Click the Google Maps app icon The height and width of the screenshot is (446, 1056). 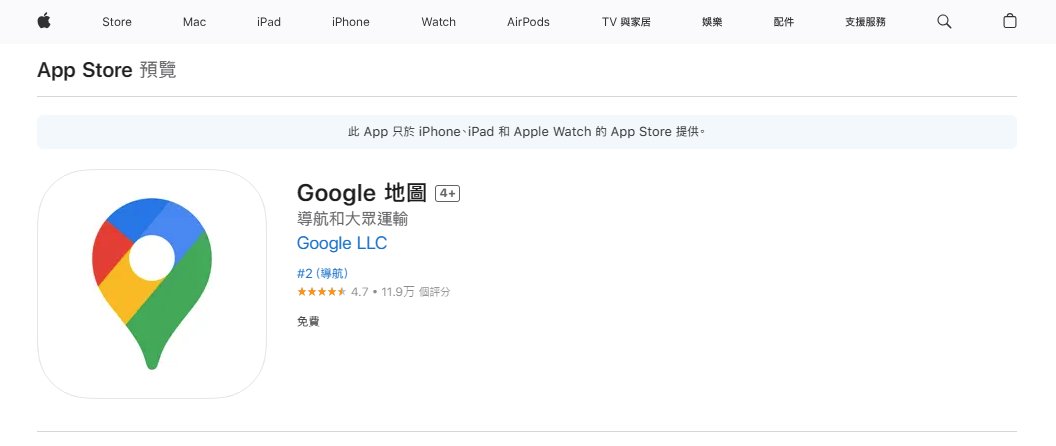point(152,284)
